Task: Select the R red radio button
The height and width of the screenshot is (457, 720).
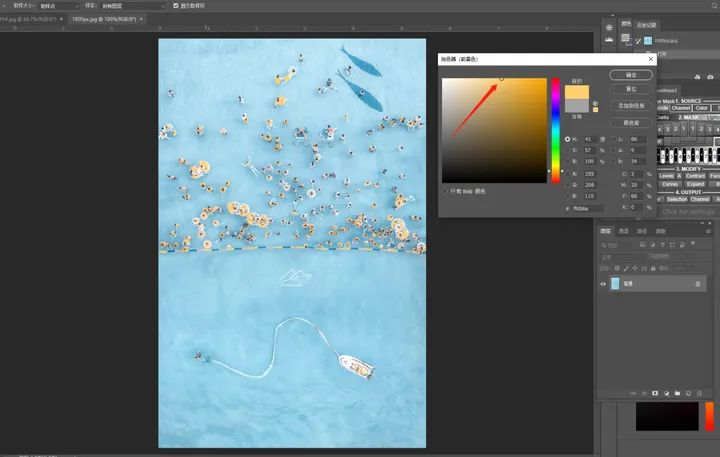Action: pyautogui.click(x=568, y=174)
